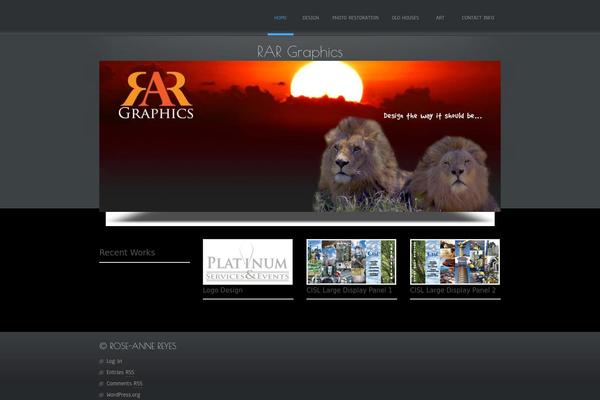
Task: Select the Art navigation item
Action: click(440, 18)
